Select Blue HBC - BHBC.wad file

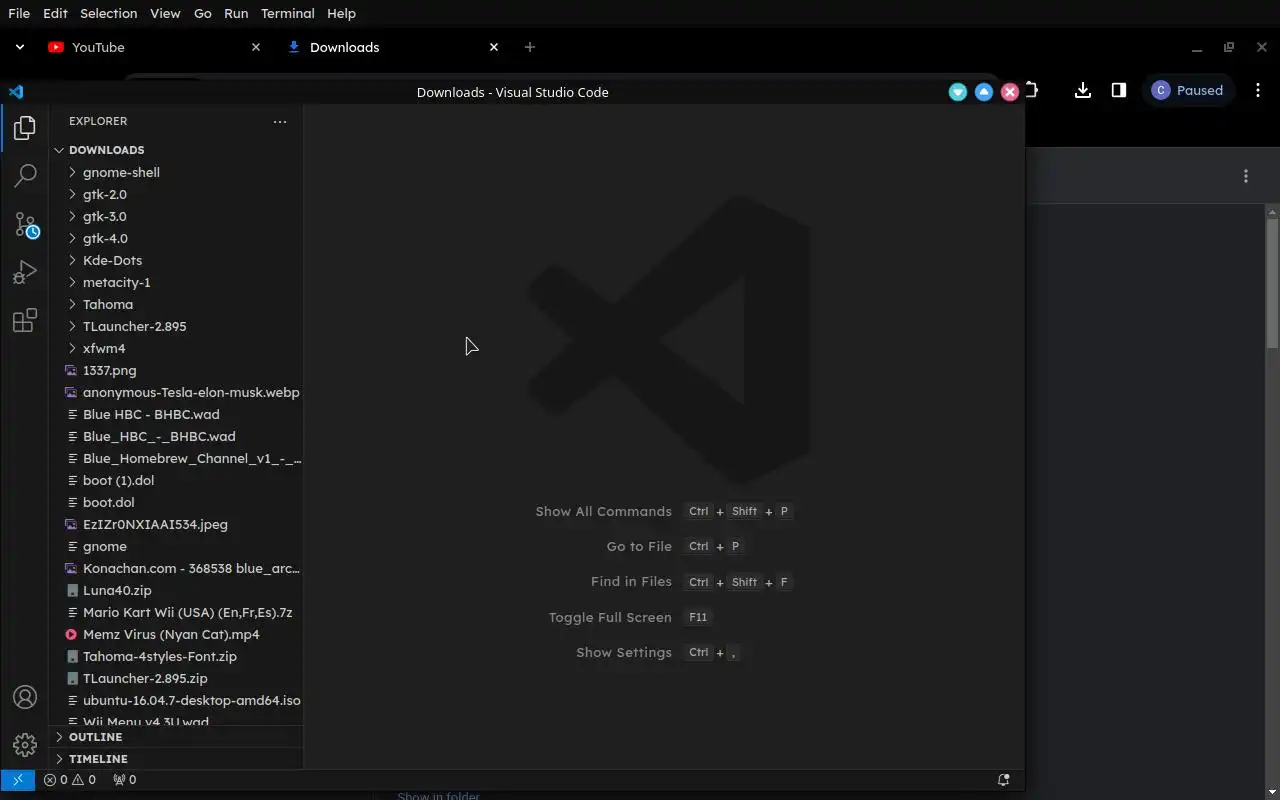click(x=176, y=414)
